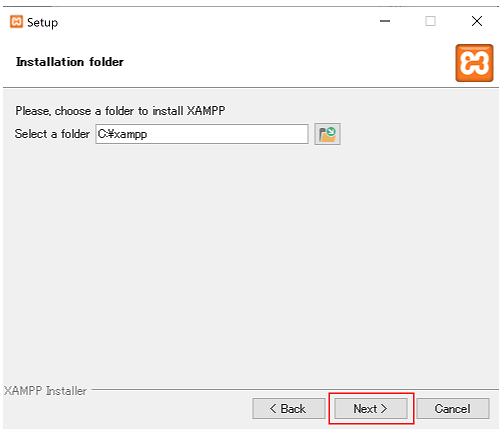Click the 'XAMPP Installer' footer label

[x=45, y=390]
